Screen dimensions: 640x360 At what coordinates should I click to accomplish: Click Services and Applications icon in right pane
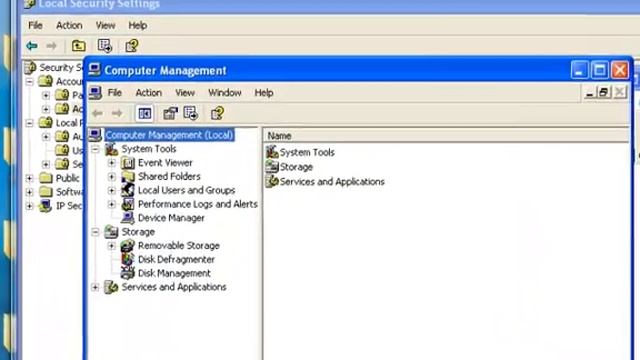click(x=272, y=181)
